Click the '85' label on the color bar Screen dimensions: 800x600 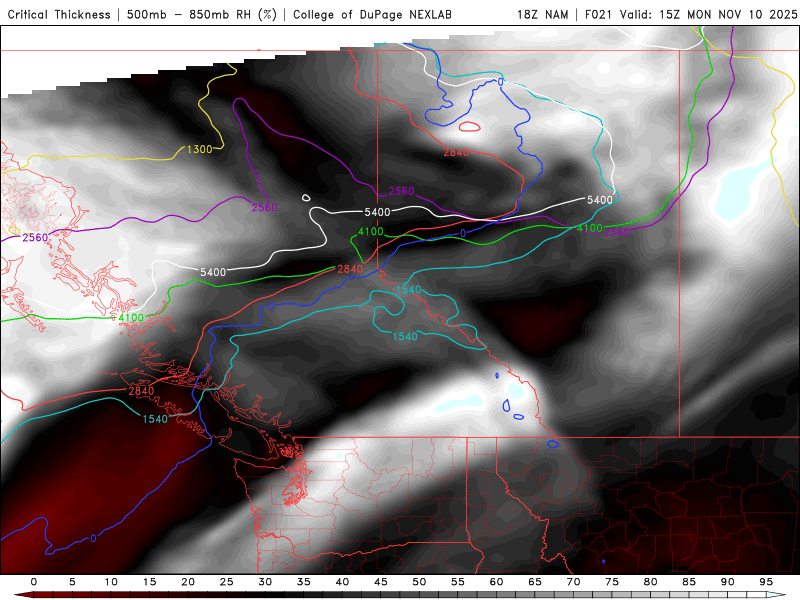tap(689, 582)
